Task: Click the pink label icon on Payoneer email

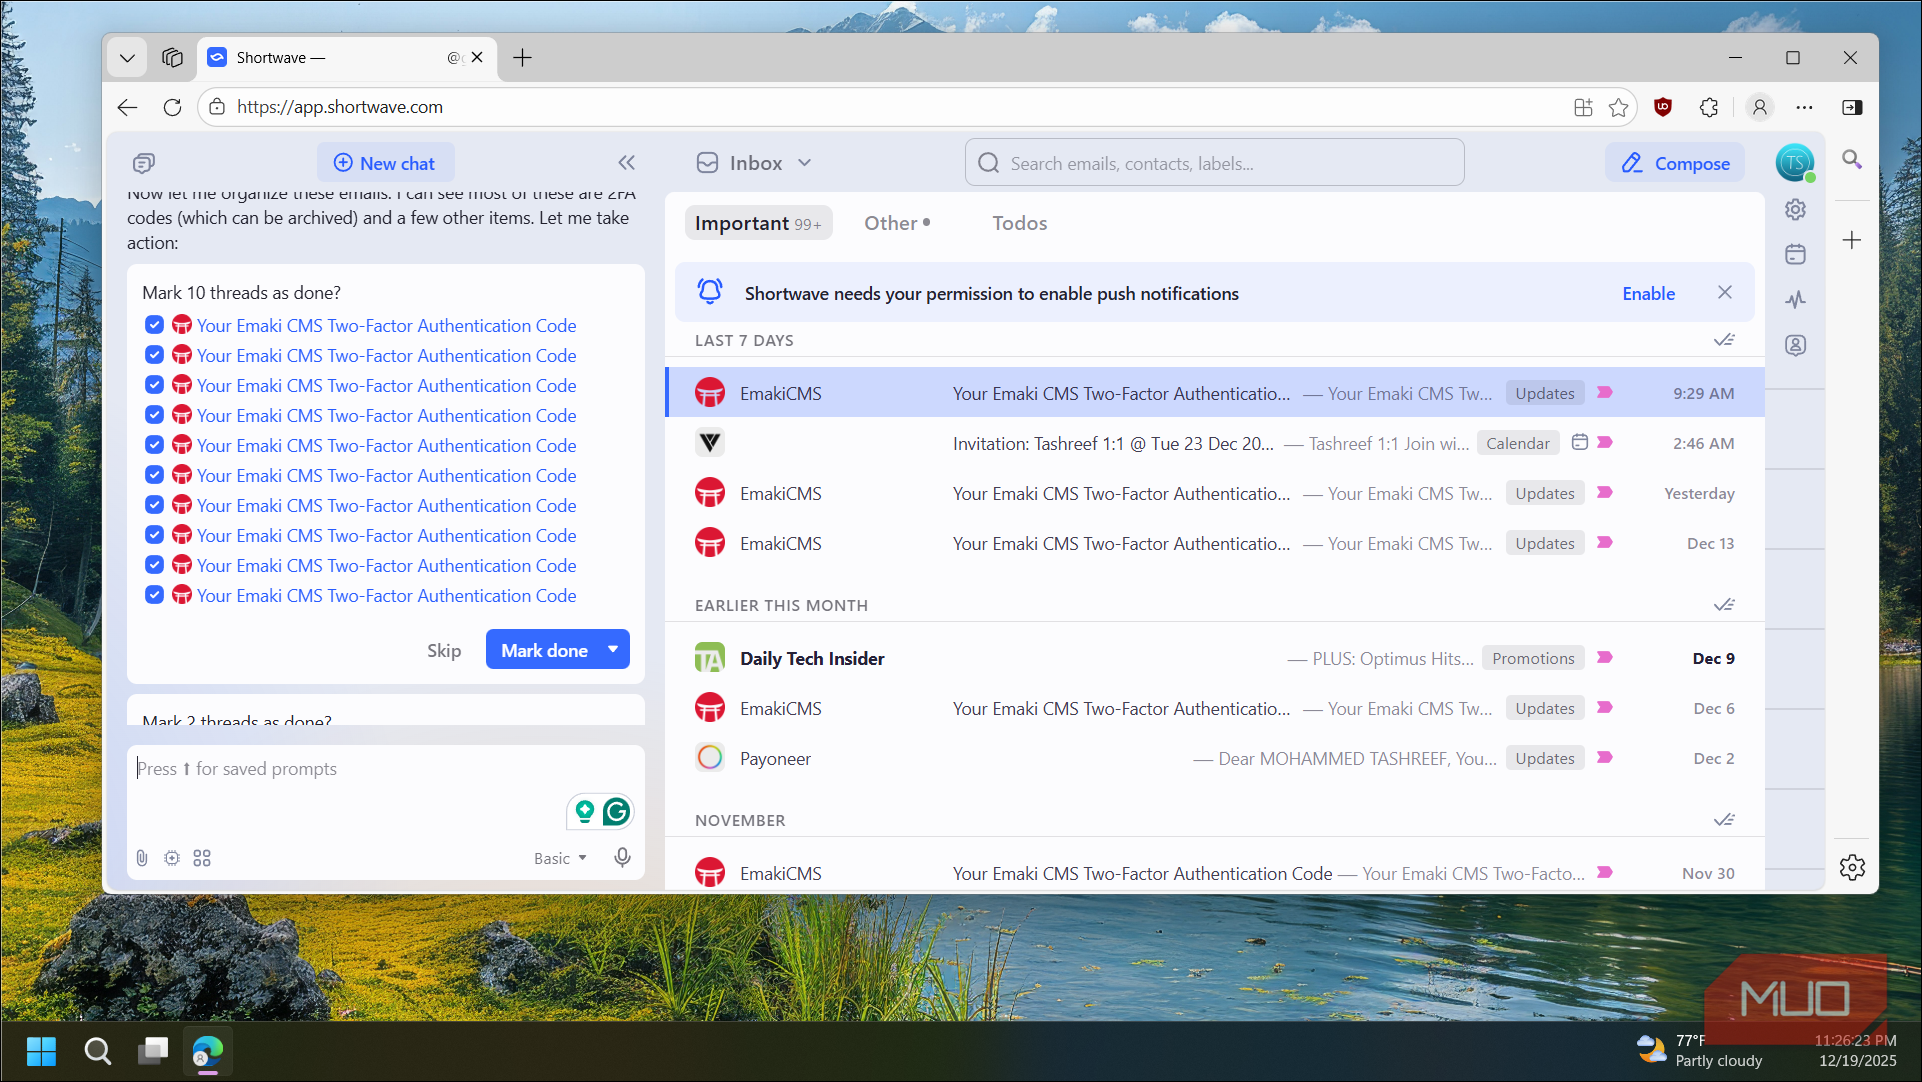Action: pyautogui.click(x=1605, y=758)
